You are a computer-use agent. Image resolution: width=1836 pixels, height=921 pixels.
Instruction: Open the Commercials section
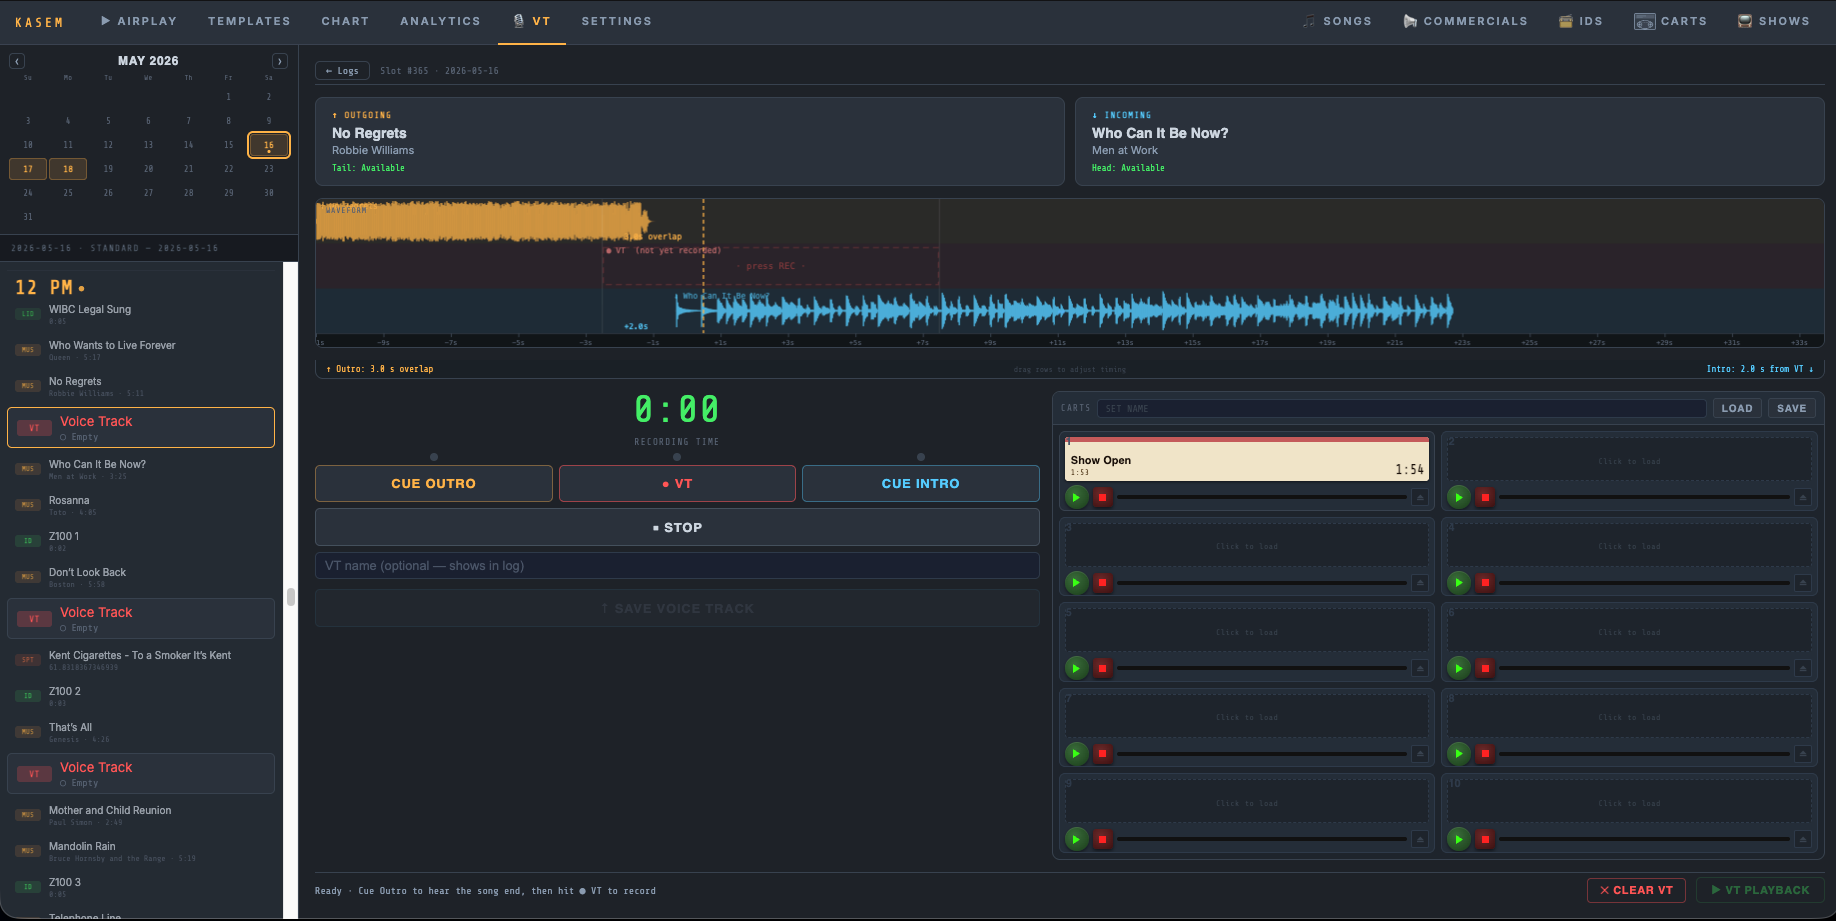1465,21
